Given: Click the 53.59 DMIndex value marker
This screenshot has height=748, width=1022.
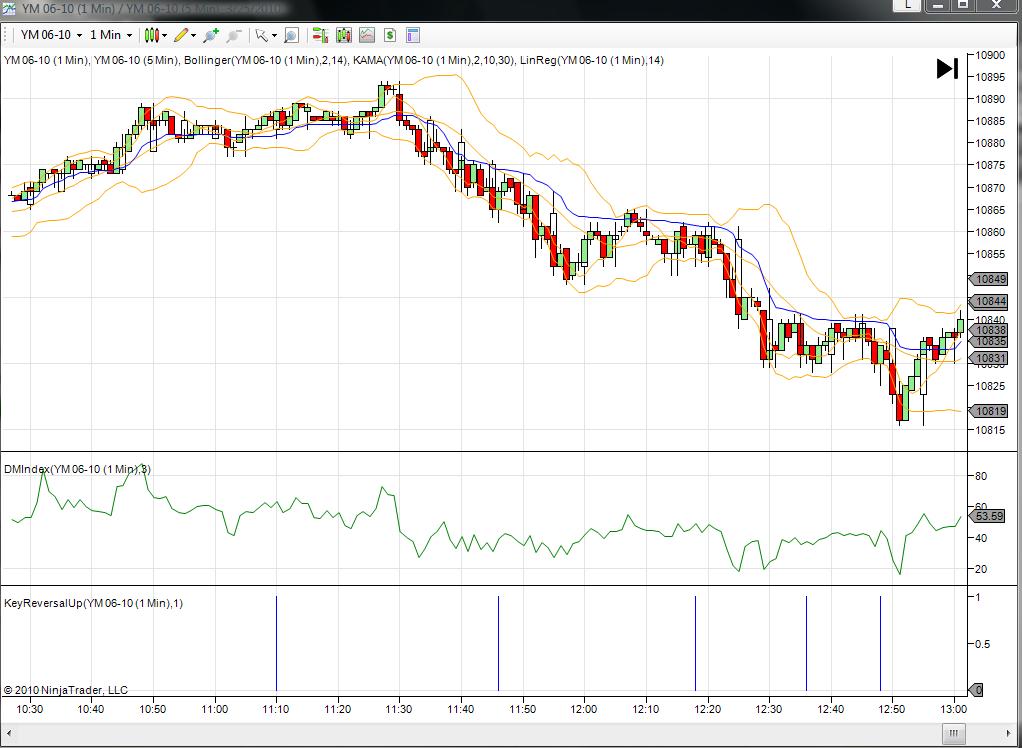Looking at the screenshot, I should pos(988,516).
